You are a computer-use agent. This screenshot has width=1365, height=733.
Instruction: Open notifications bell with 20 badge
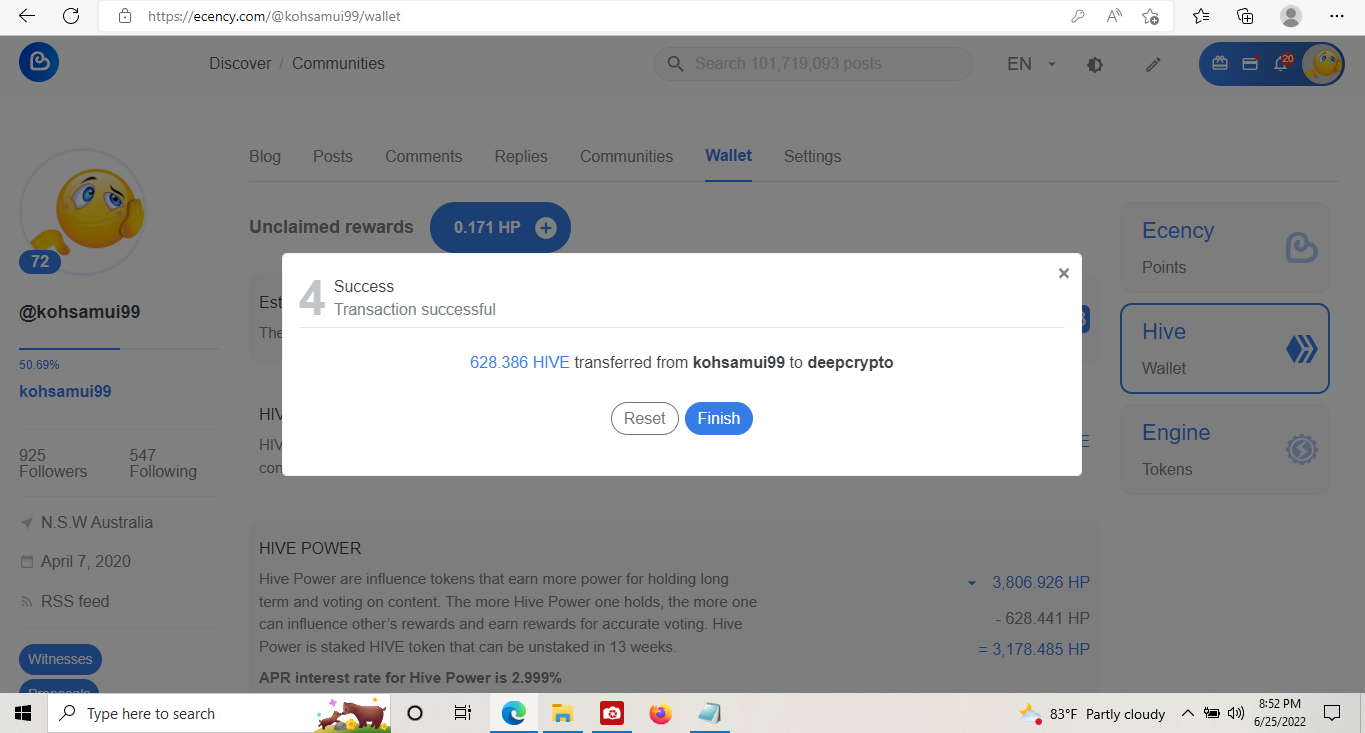click(x=1280, y=63)
